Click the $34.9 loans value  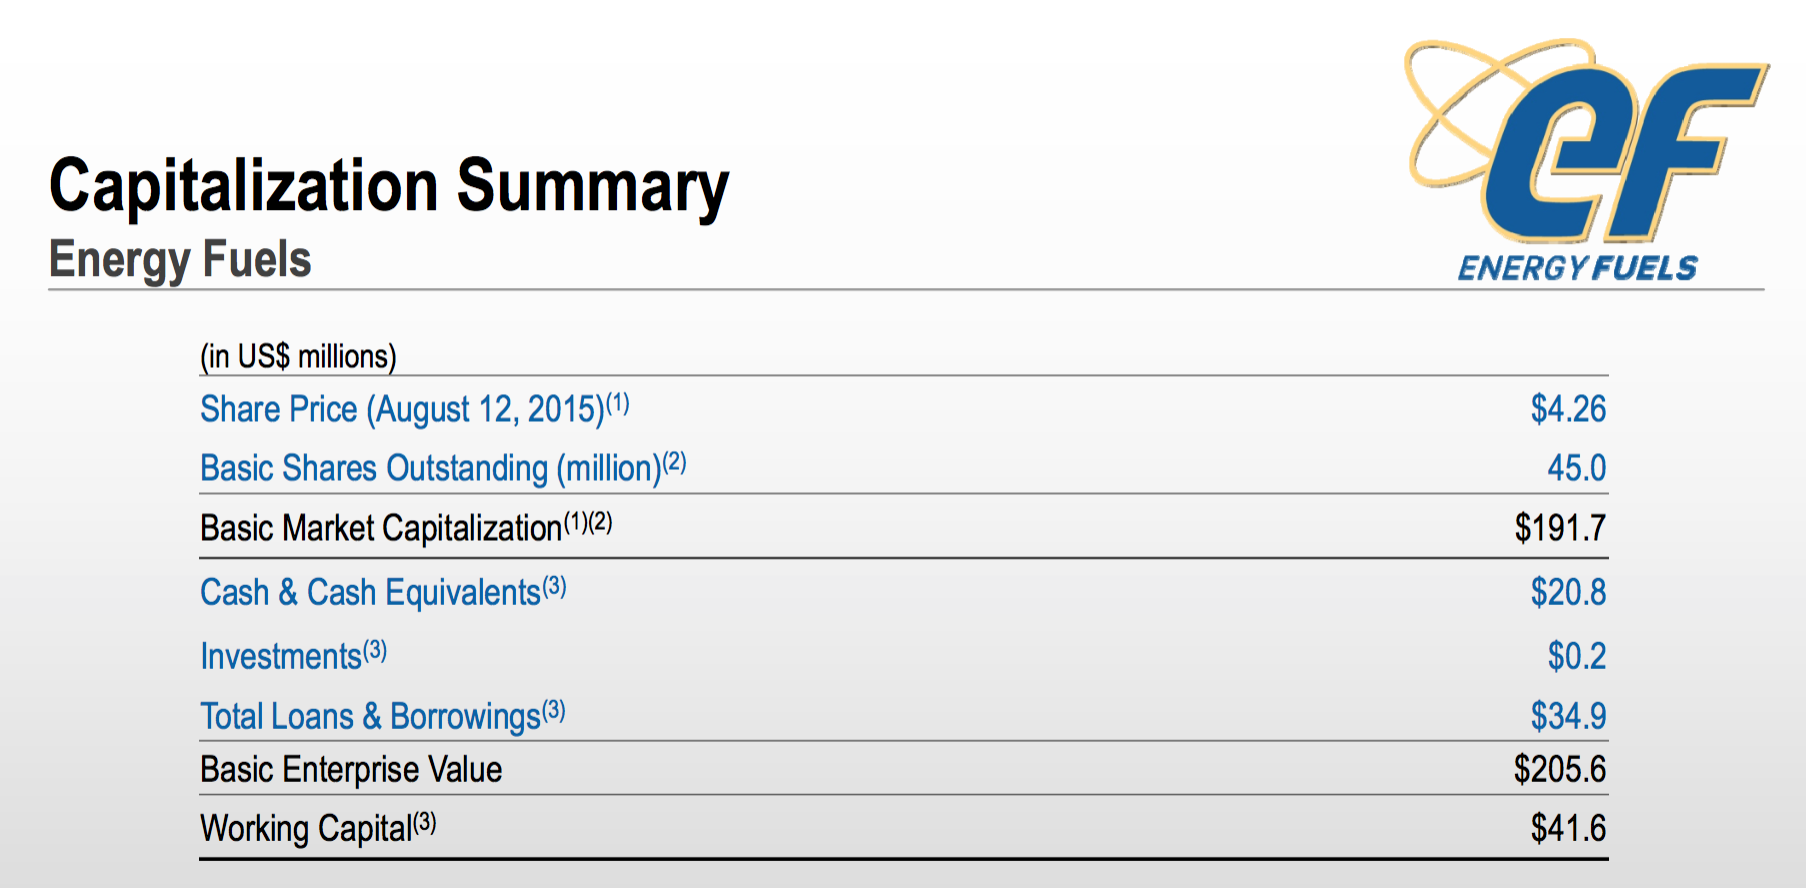click(x=1567, y=716)
